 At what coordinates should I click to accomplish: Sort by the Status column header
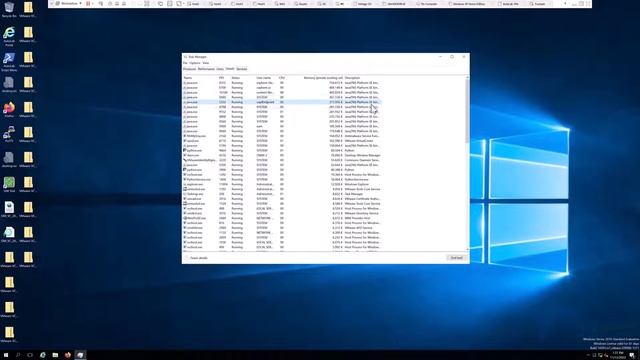coord(236,78)
